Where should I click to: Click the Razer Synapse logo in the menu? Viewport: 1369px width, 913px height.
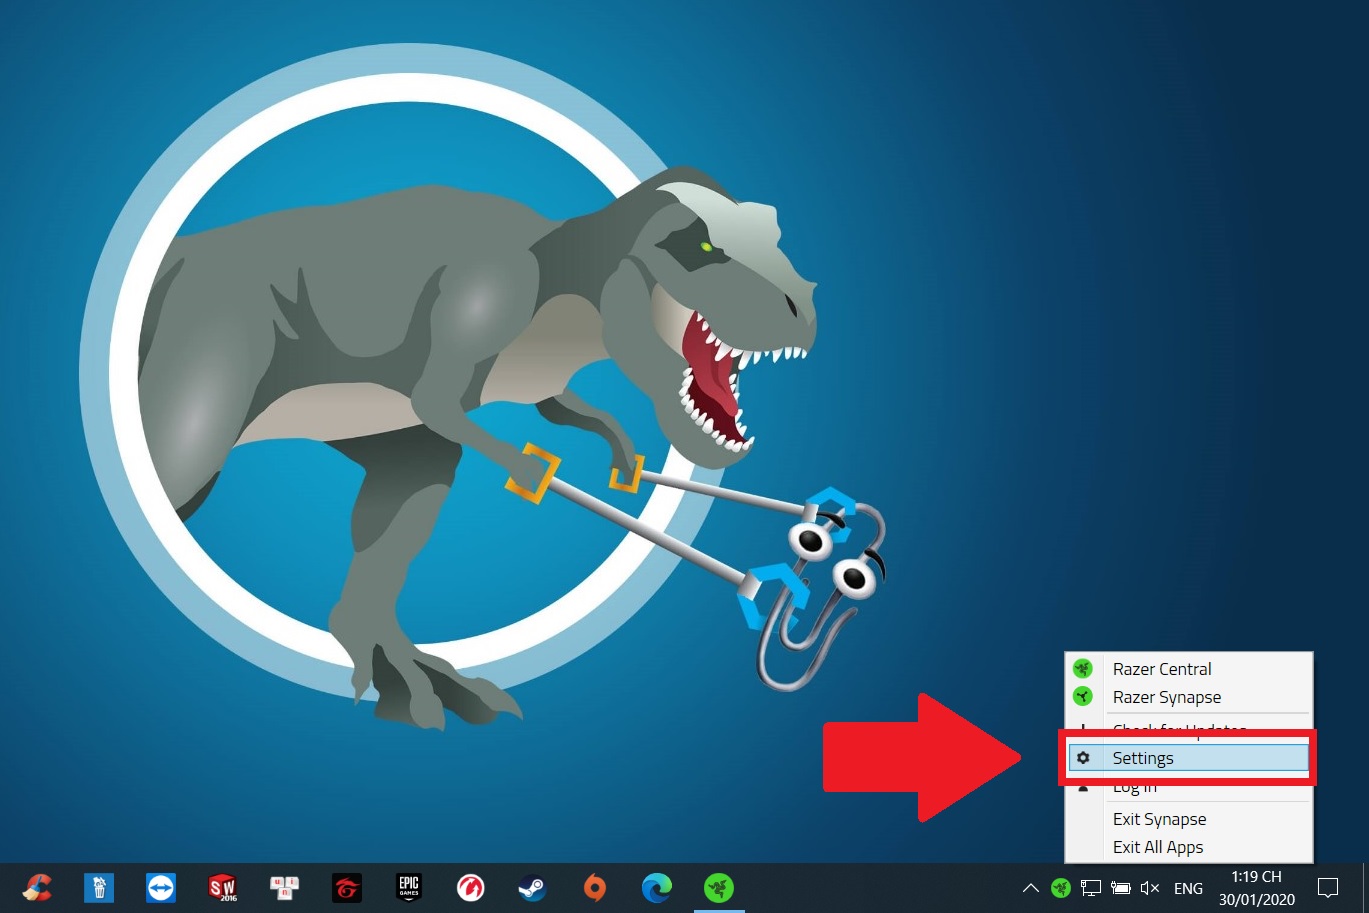point(1083,696)
